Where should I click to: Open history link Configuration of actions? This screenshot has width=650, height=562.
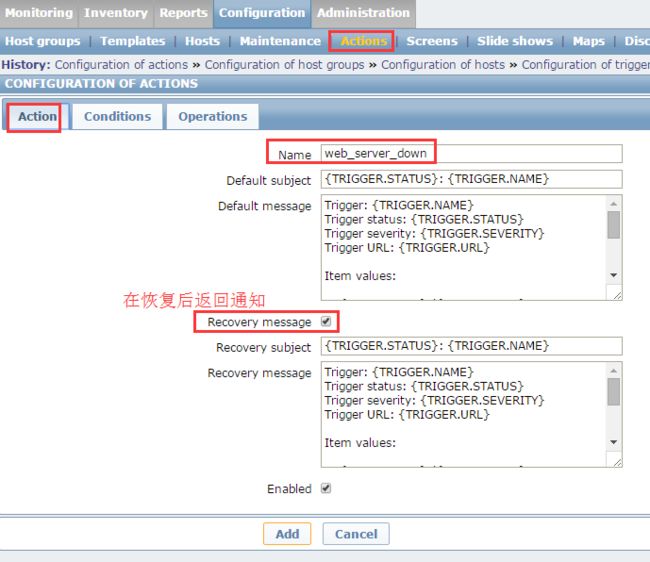(121, 65)
